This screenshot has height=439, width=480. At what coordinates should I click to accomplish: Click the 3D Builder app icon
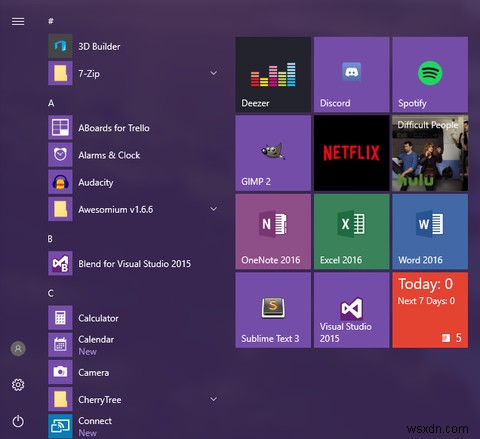pos(60,46)
